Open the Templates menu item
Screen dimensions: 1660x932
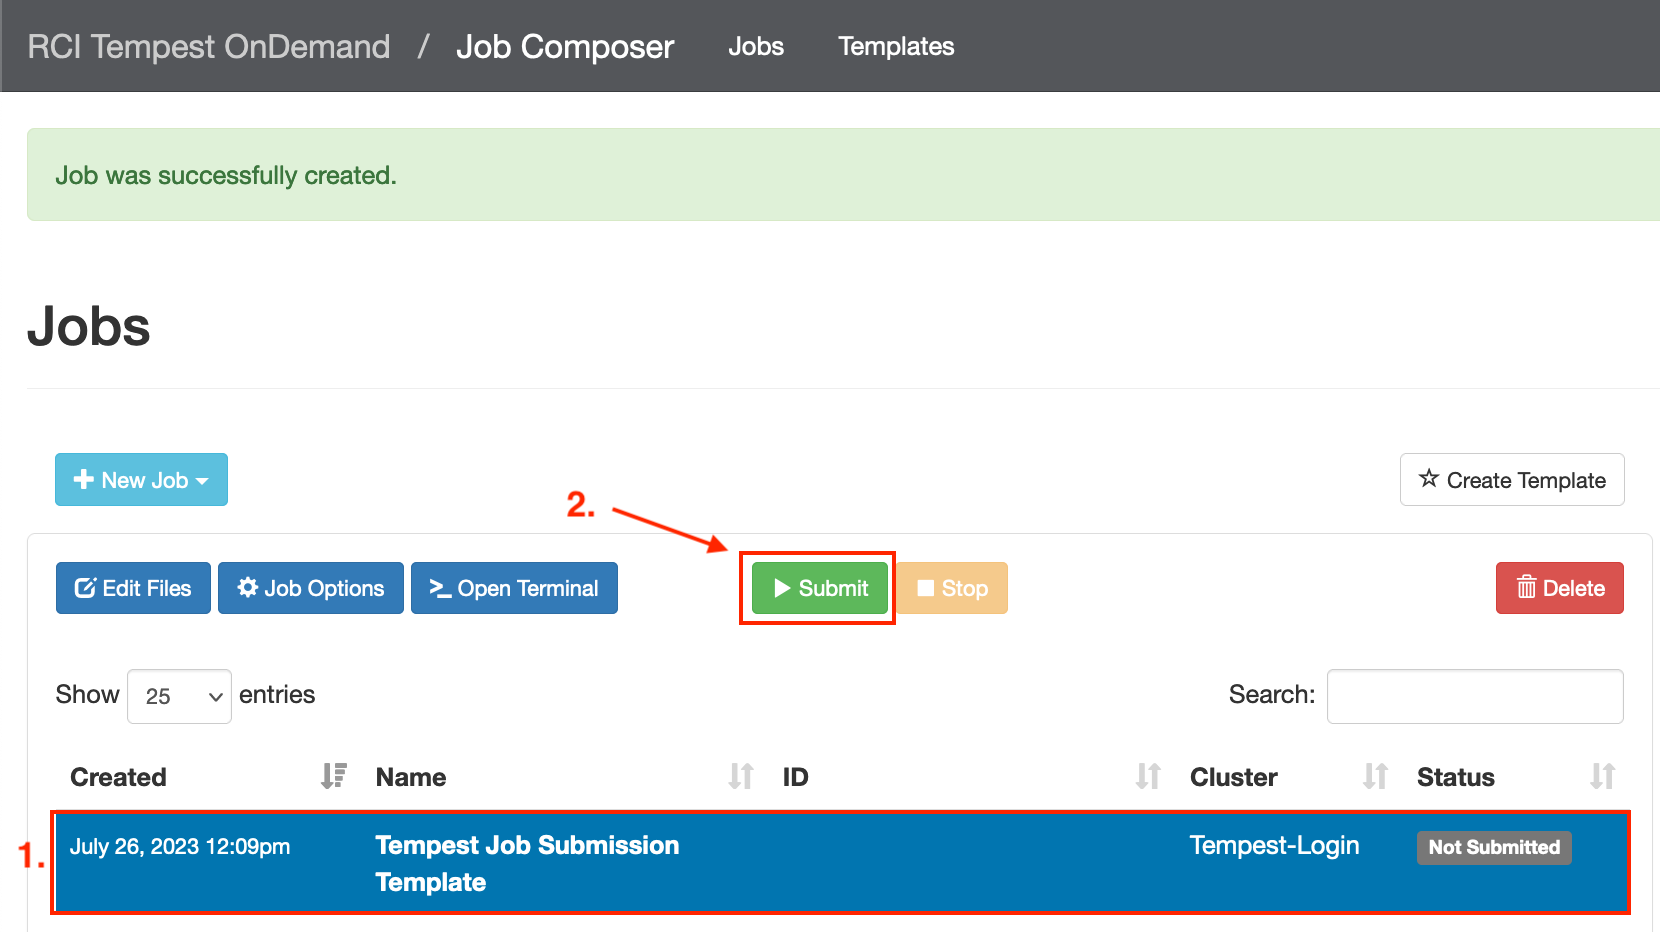[896, 46]
